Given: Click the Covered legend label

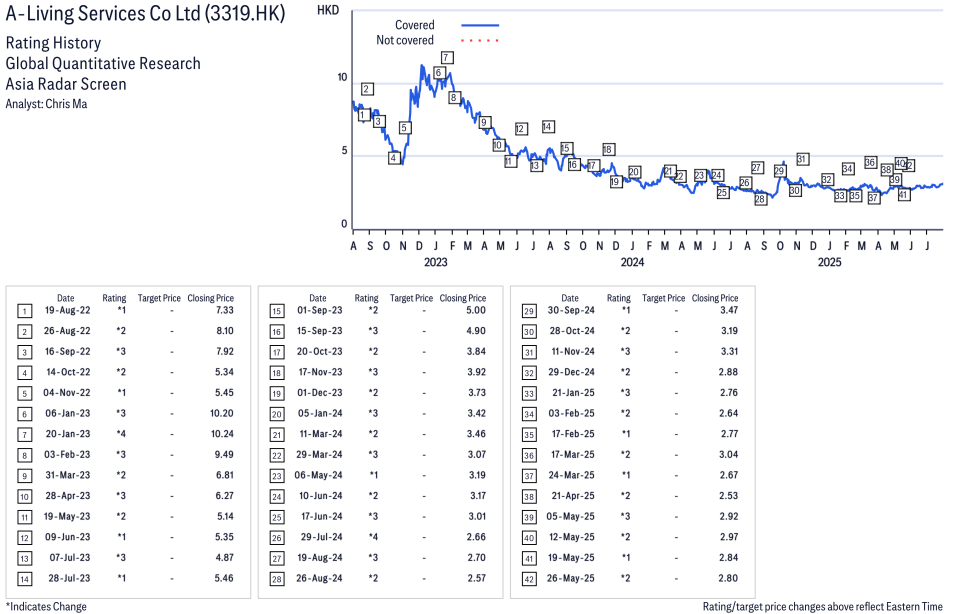Looking at the screenshot, I should [x=414, y=25].
